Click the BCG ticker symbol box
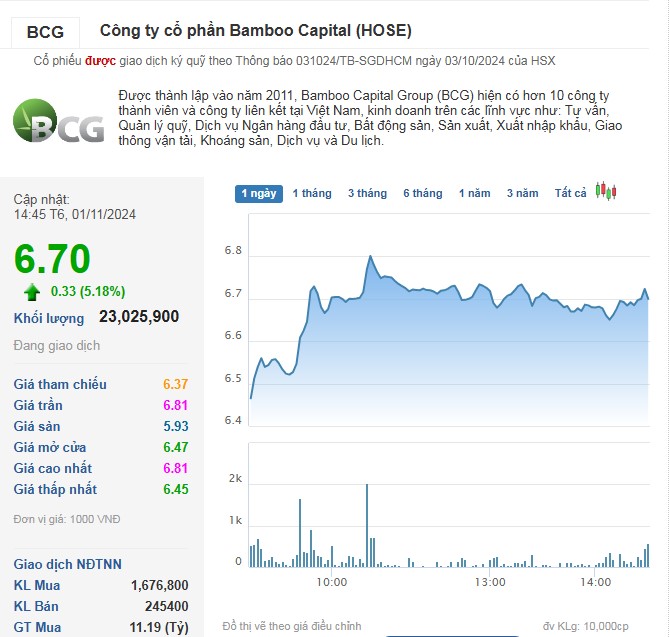 tap(45, 32)
